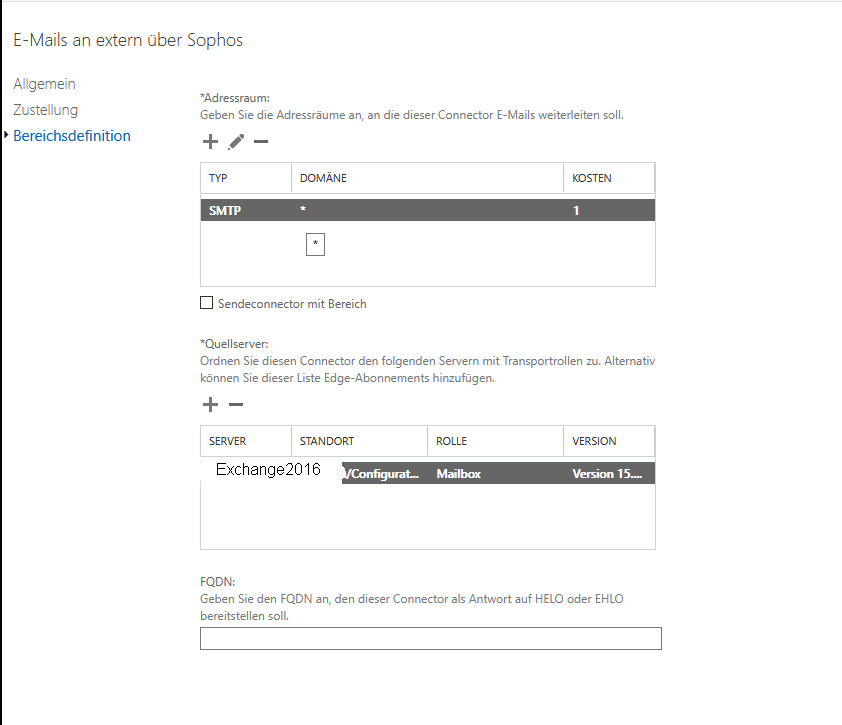Image resolution: width=842 pixels, height=725 pixels.
Task: Add a source server to list
Action: coord(210,404)
